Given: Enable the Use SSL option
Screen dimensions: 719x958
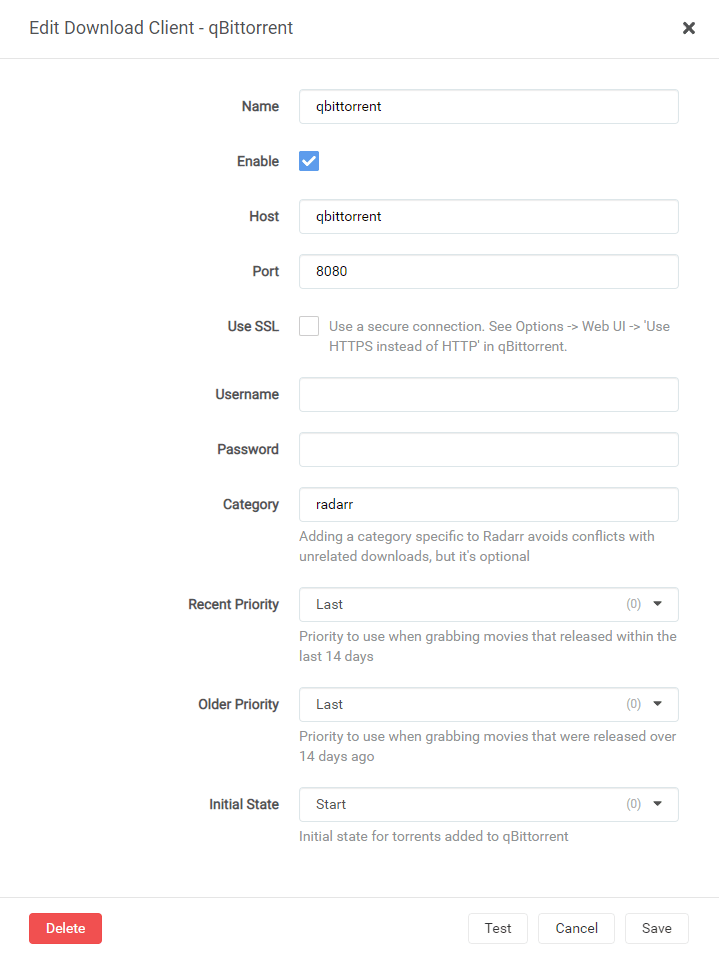Looking at the screenshot, I should coord(309,325).
